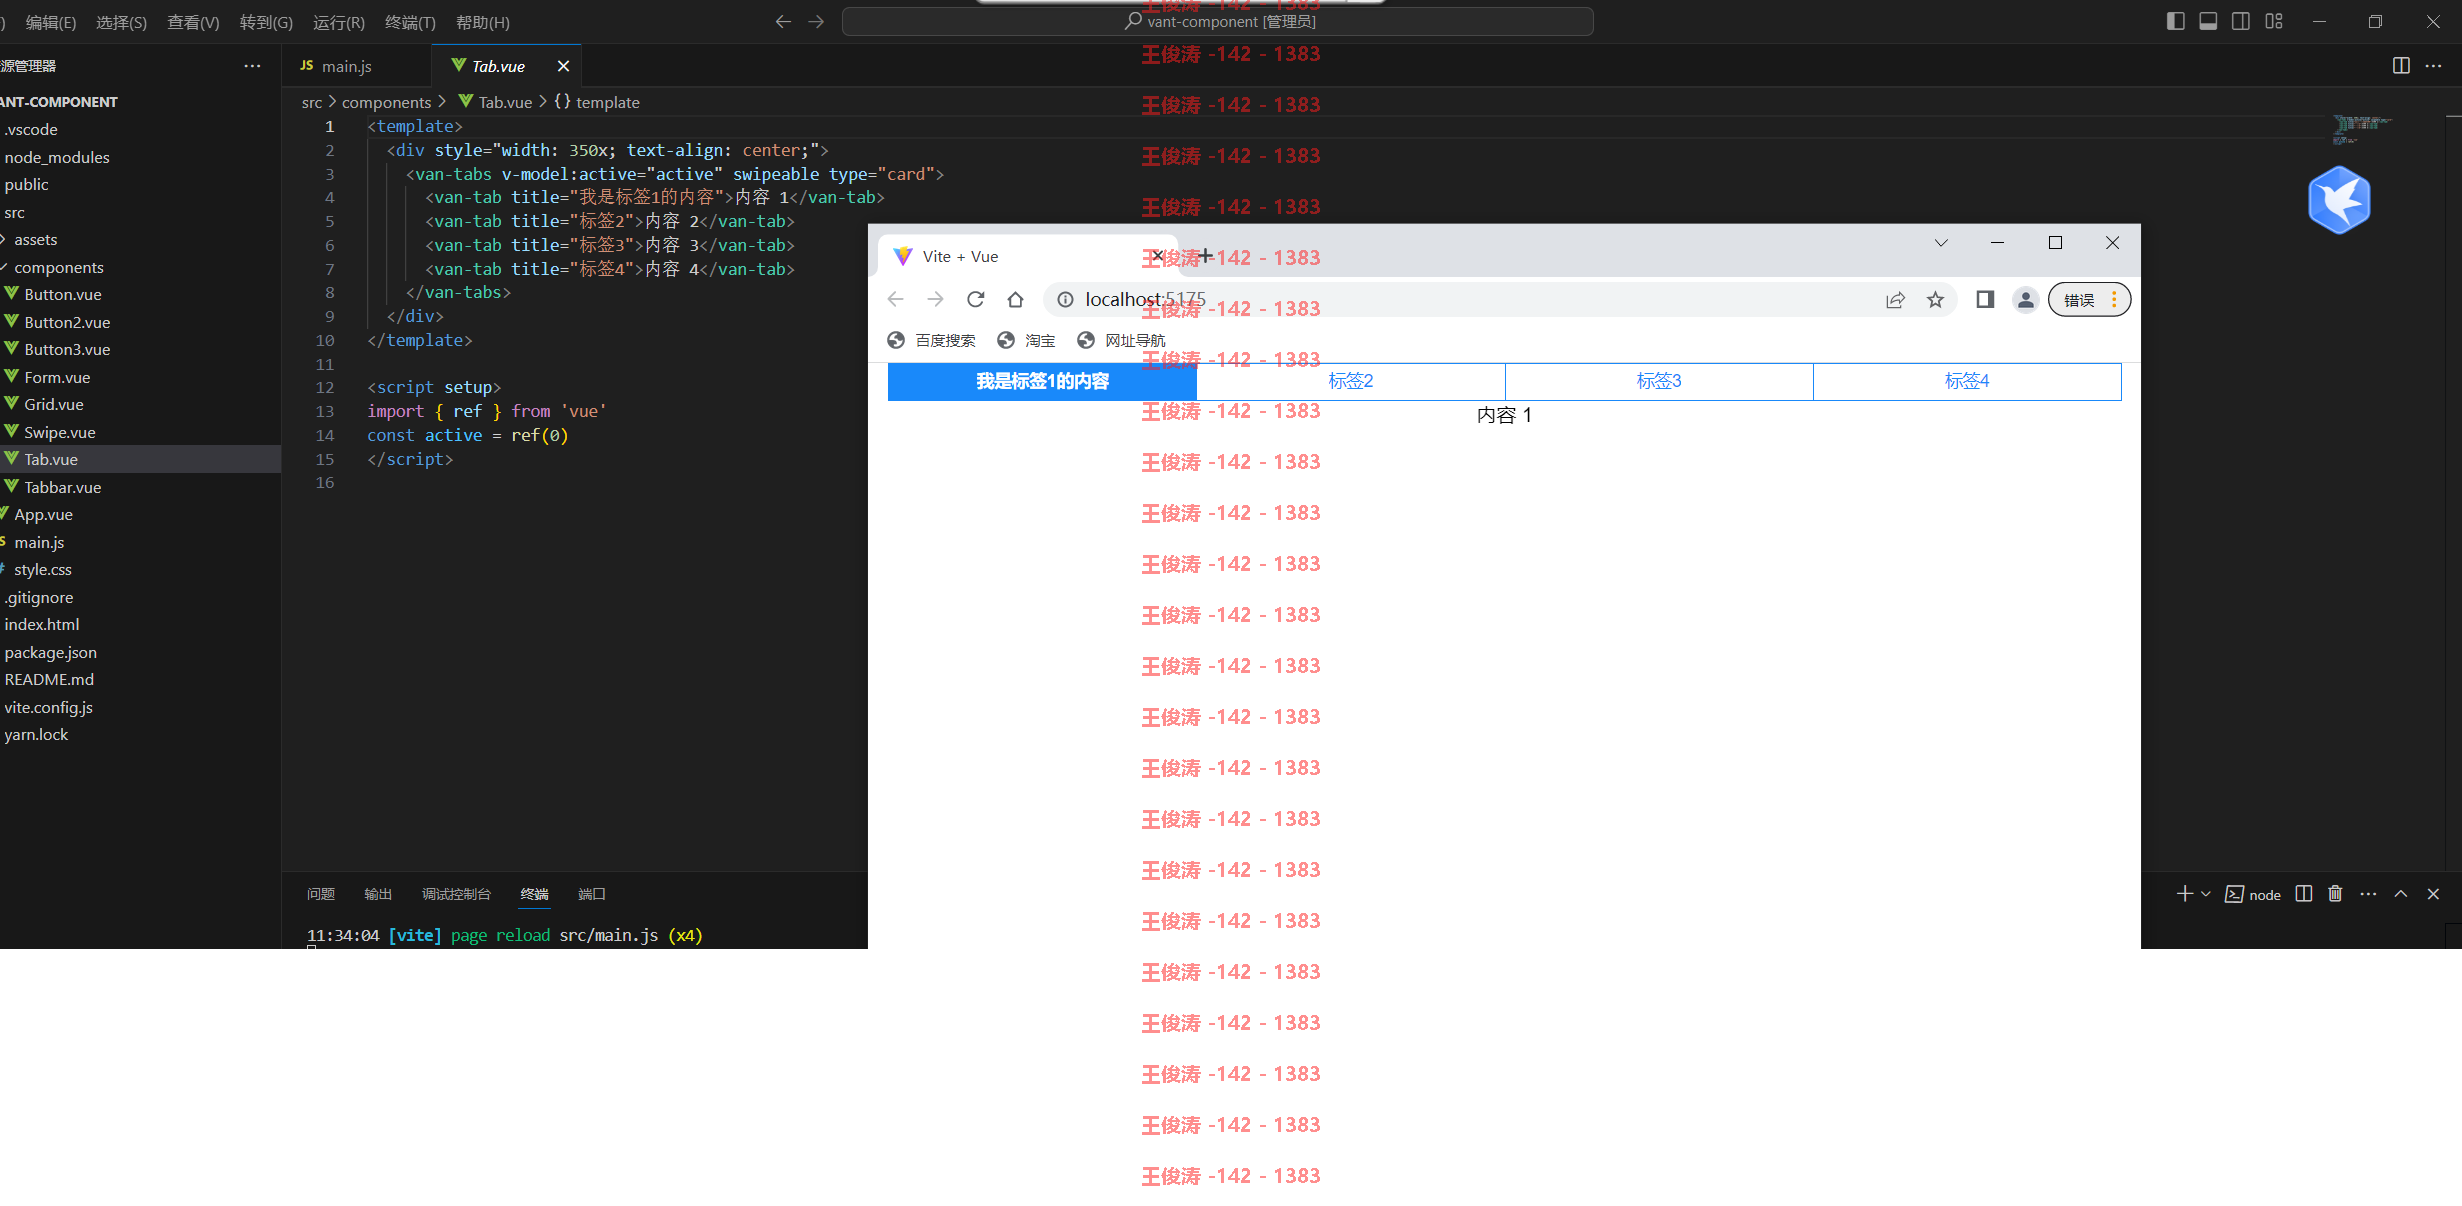The image size is (2462, 1206).
Task: Select the 标签2 tab in the page
Action: pos(1350,381)
